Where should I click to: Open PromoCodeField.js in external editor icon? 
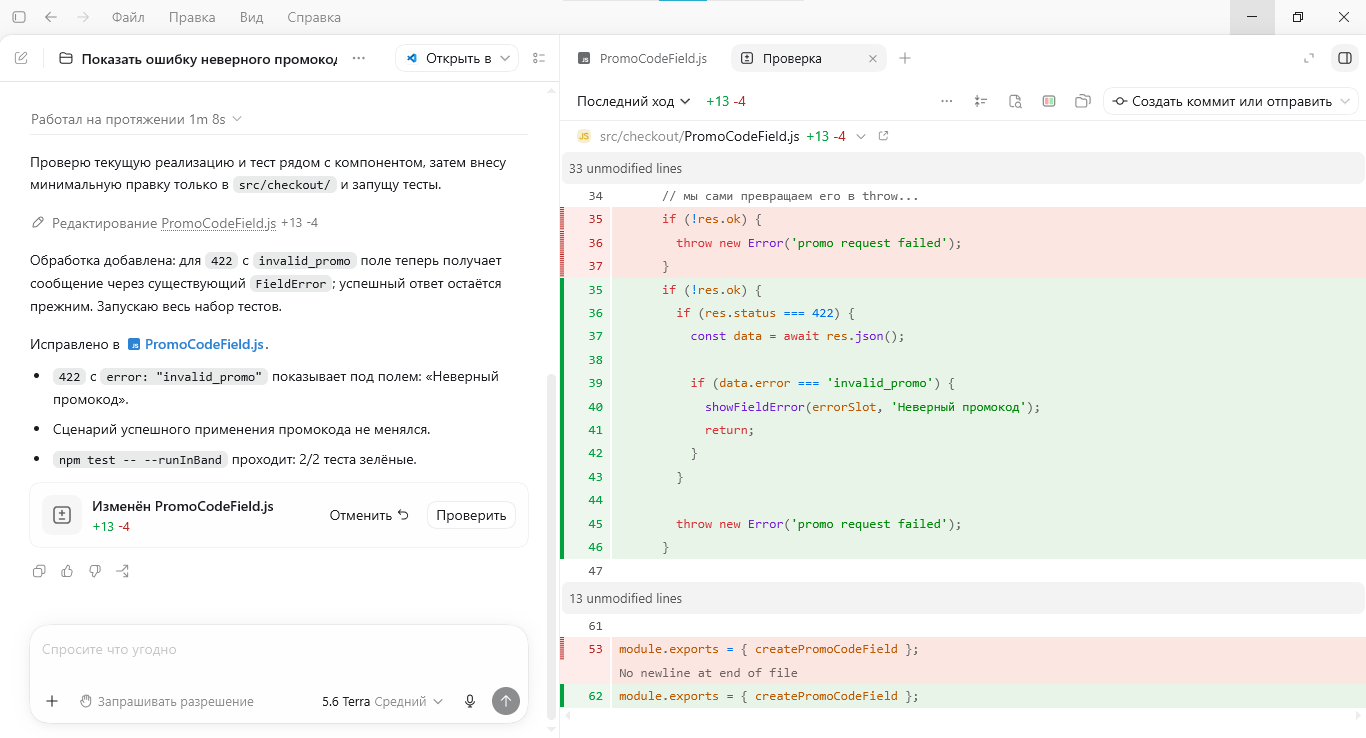click(x=883, y=136)
